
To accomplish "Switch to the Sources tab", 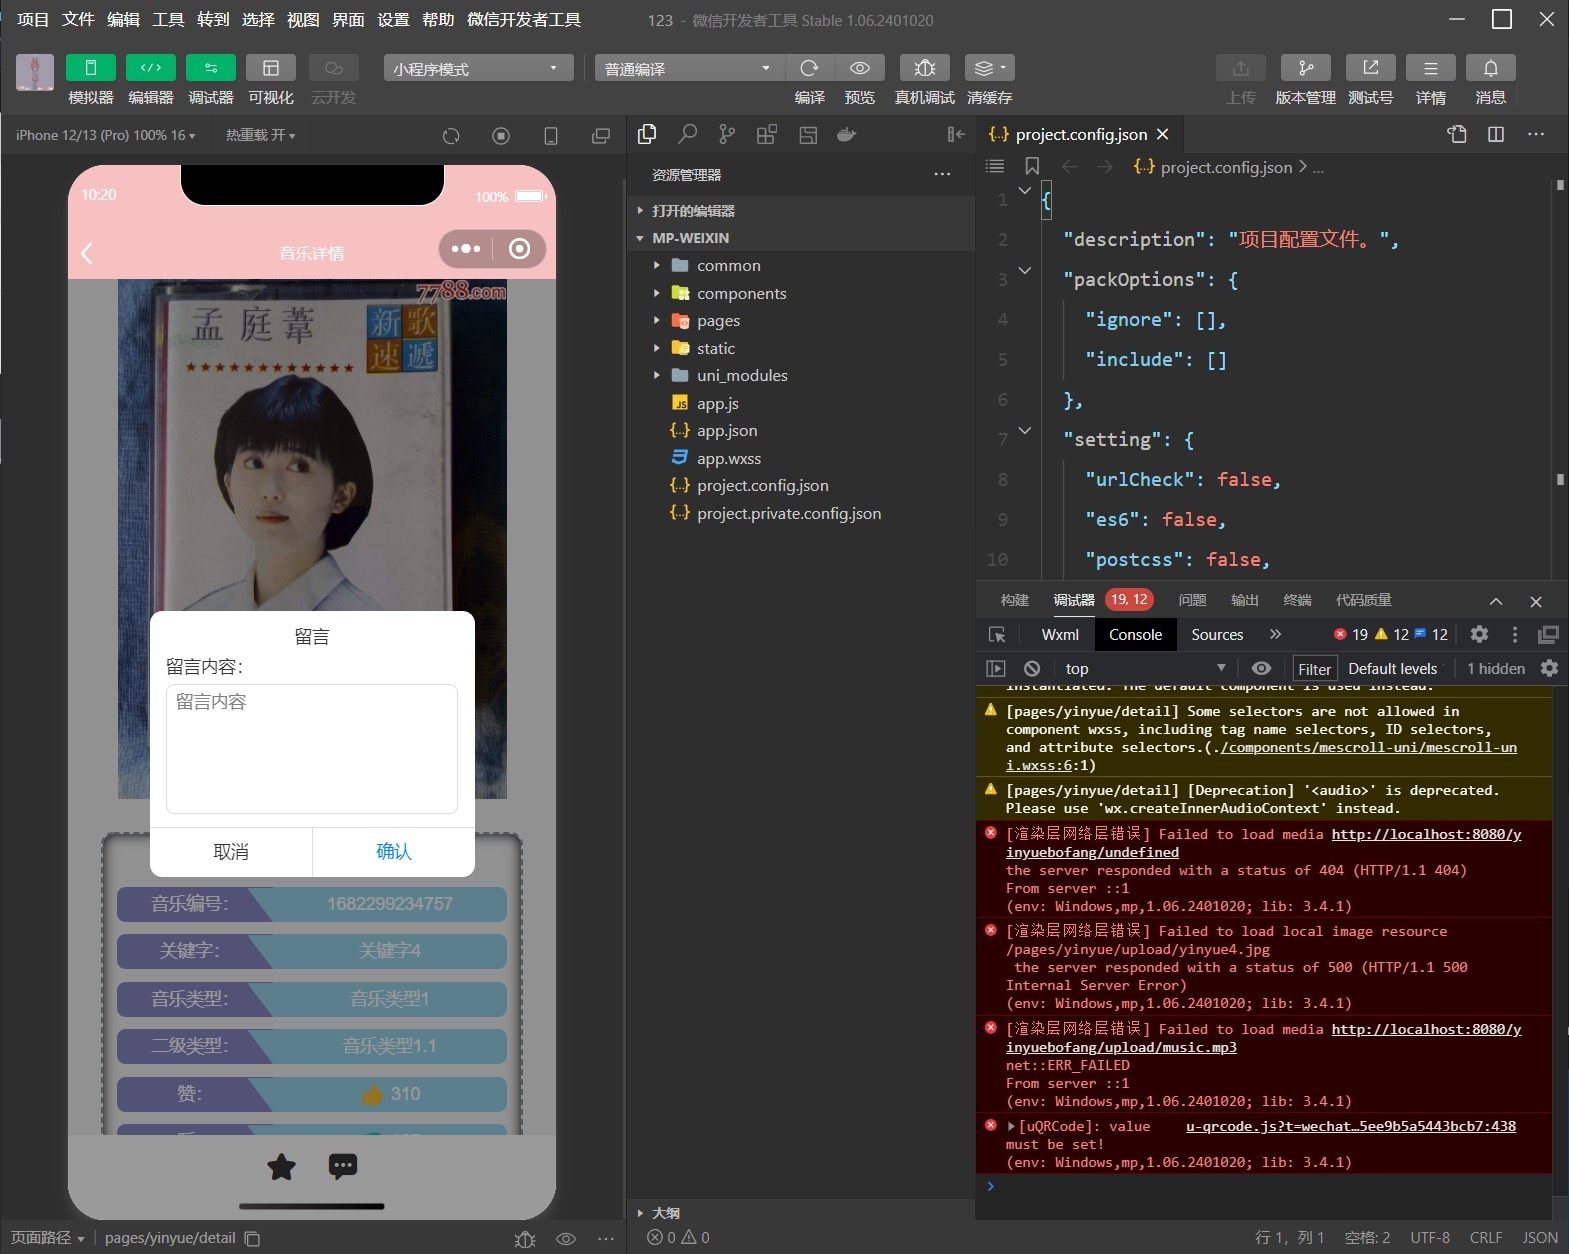I will pos(1216,635).
